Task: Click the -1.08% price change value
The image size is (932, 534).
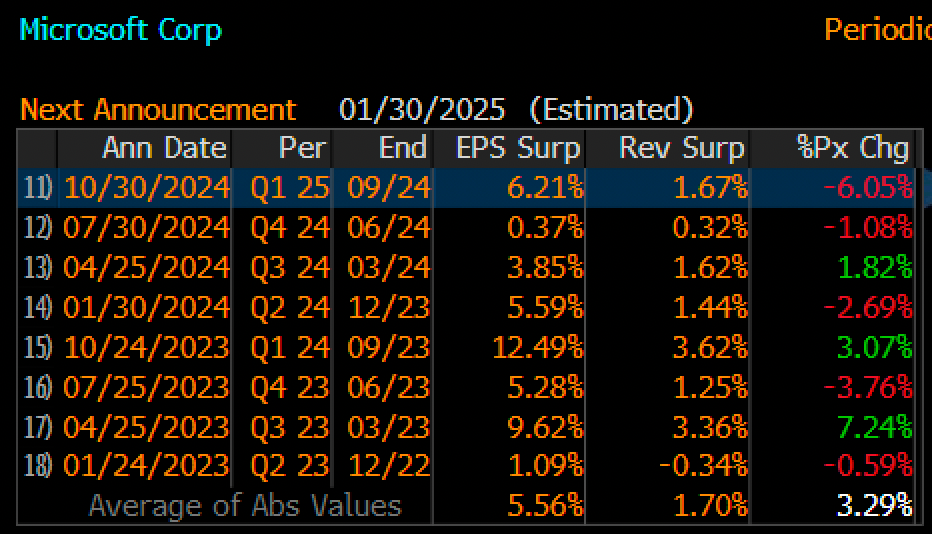Action: pyautogui.click(x=868, y=228)
